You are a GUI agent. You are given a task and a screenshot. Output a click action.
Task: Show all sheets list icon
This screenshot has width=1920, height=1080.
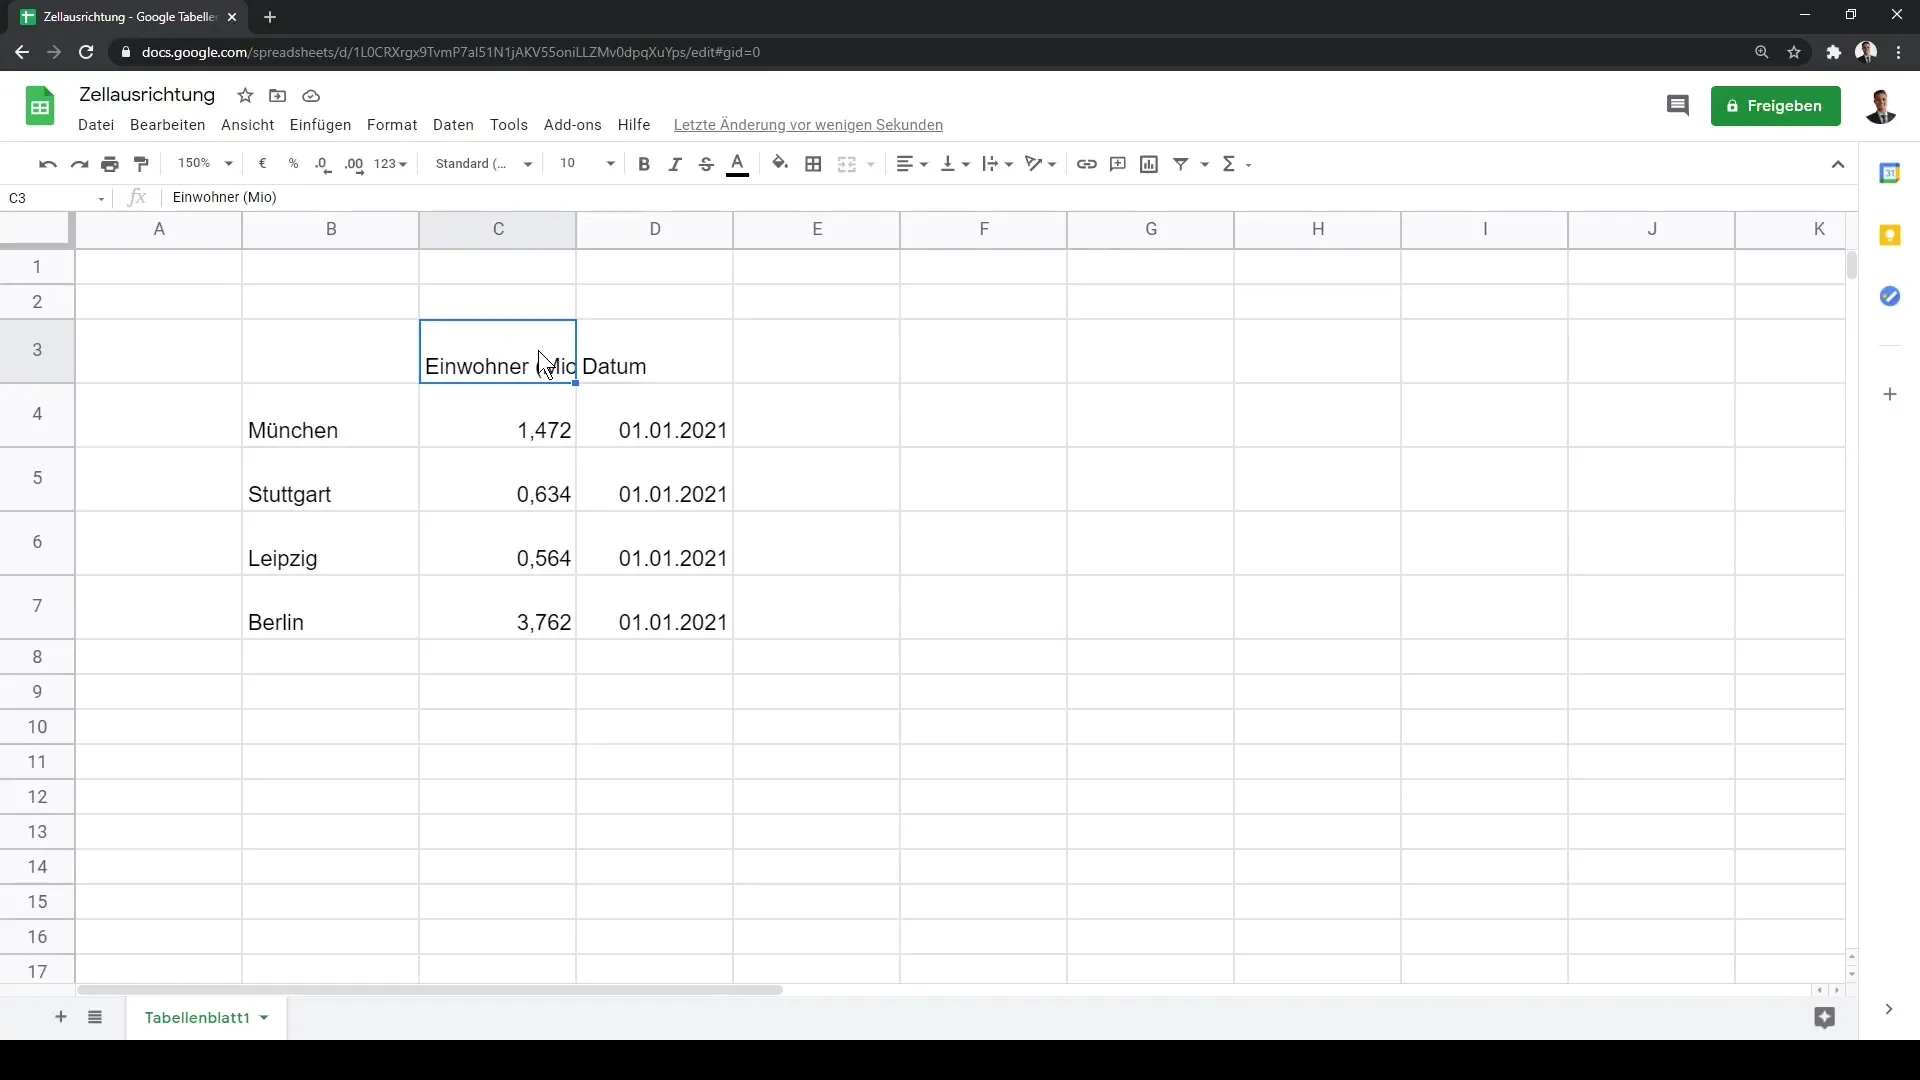tap(95, 1017)
